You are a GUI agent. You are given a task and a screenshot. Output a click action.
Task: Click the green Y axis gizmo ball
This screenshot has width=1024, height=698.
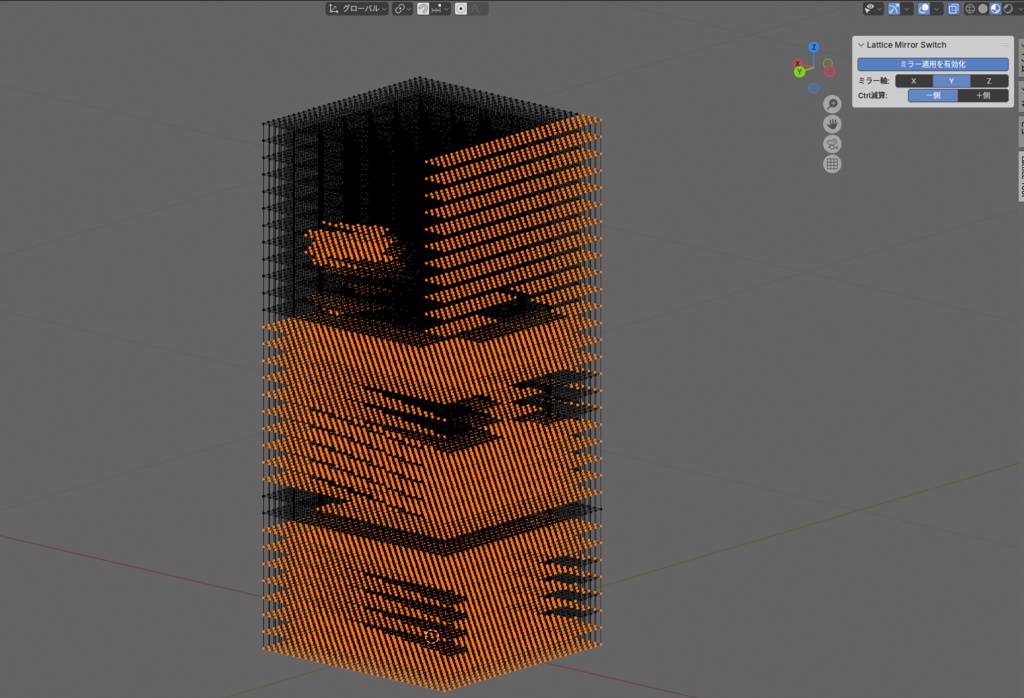(799, 72)
